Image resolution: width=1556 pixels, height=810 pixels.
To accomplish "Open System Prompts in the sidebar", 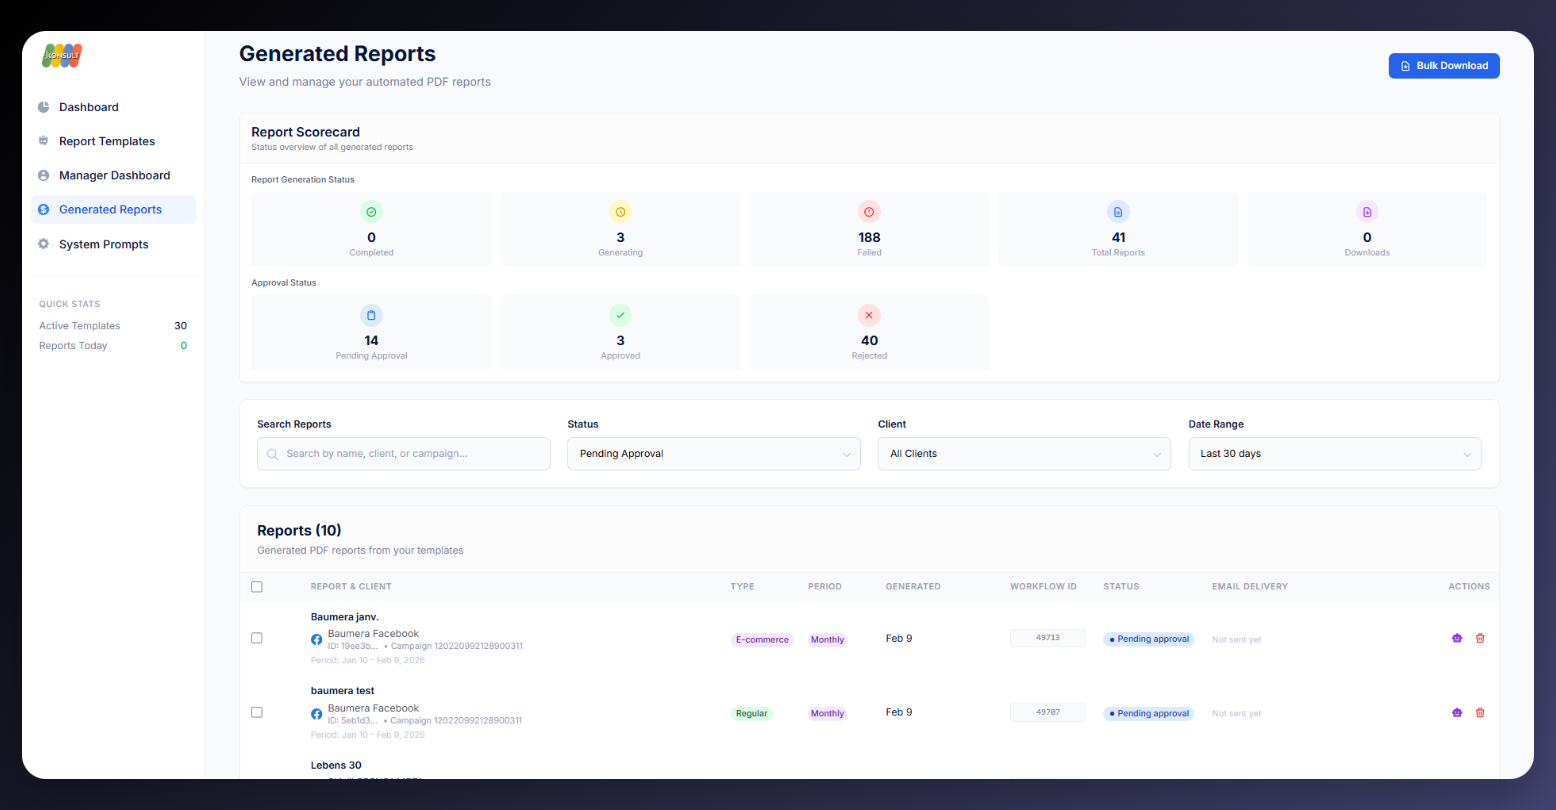I will (x=103, y=244).
